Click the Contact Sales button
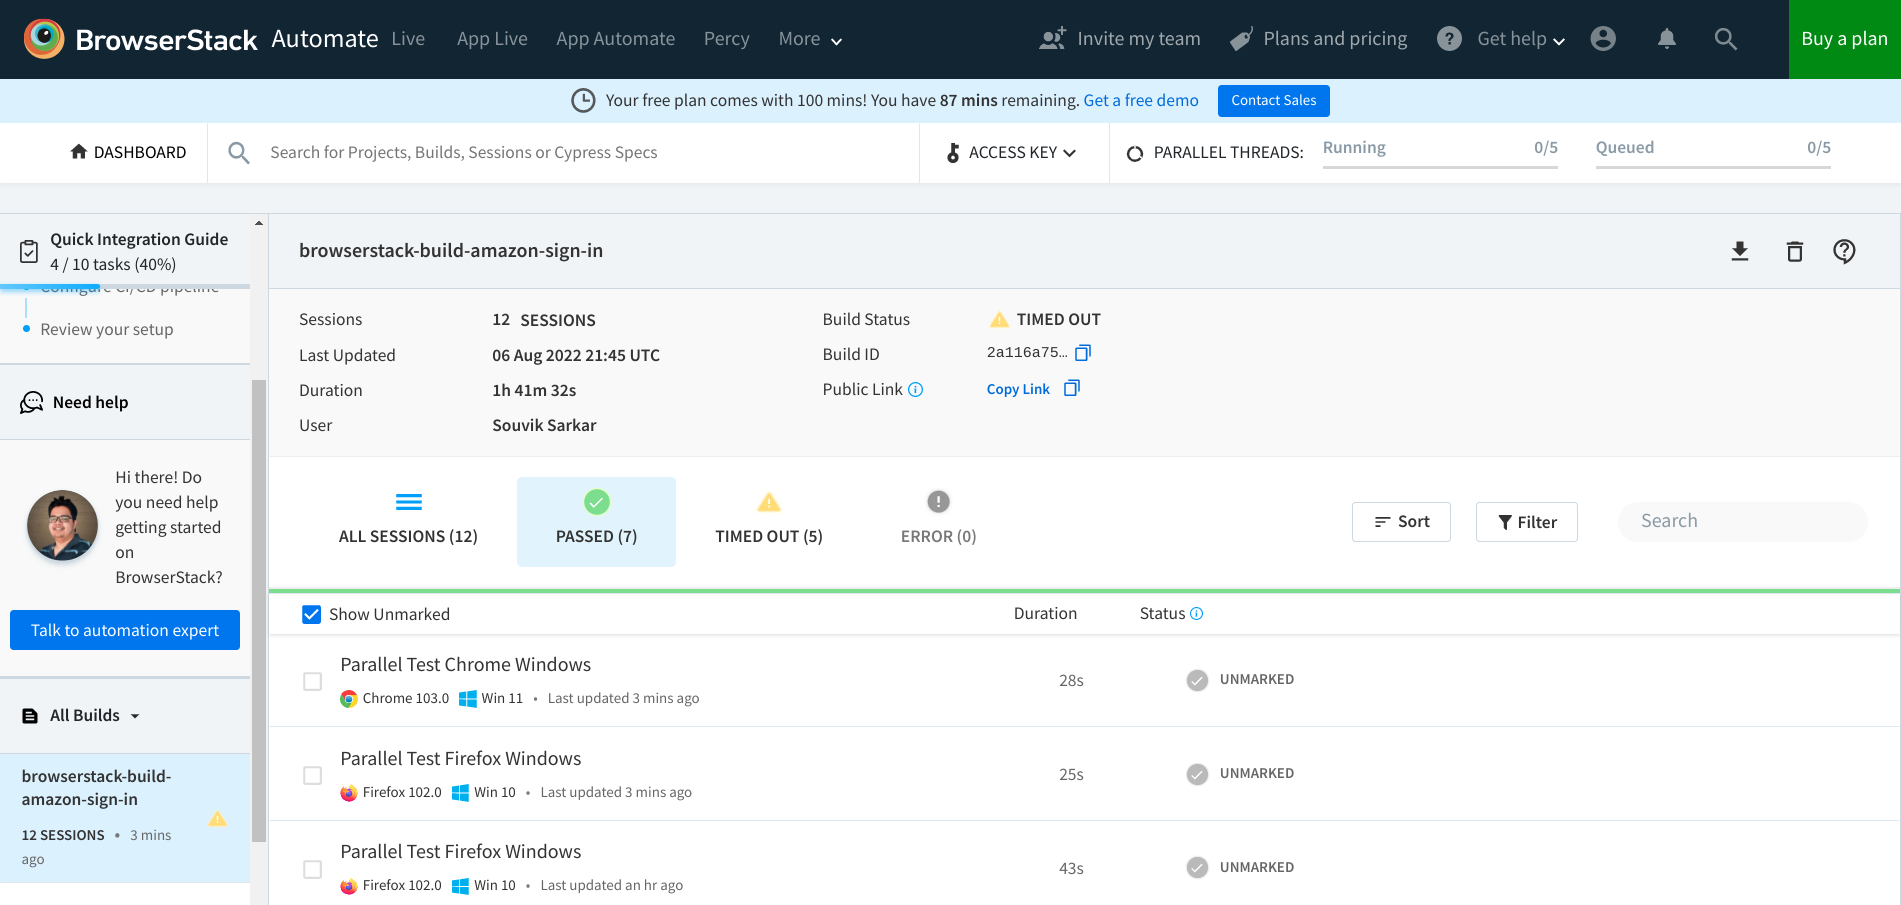 click(x=1273, y=100)
